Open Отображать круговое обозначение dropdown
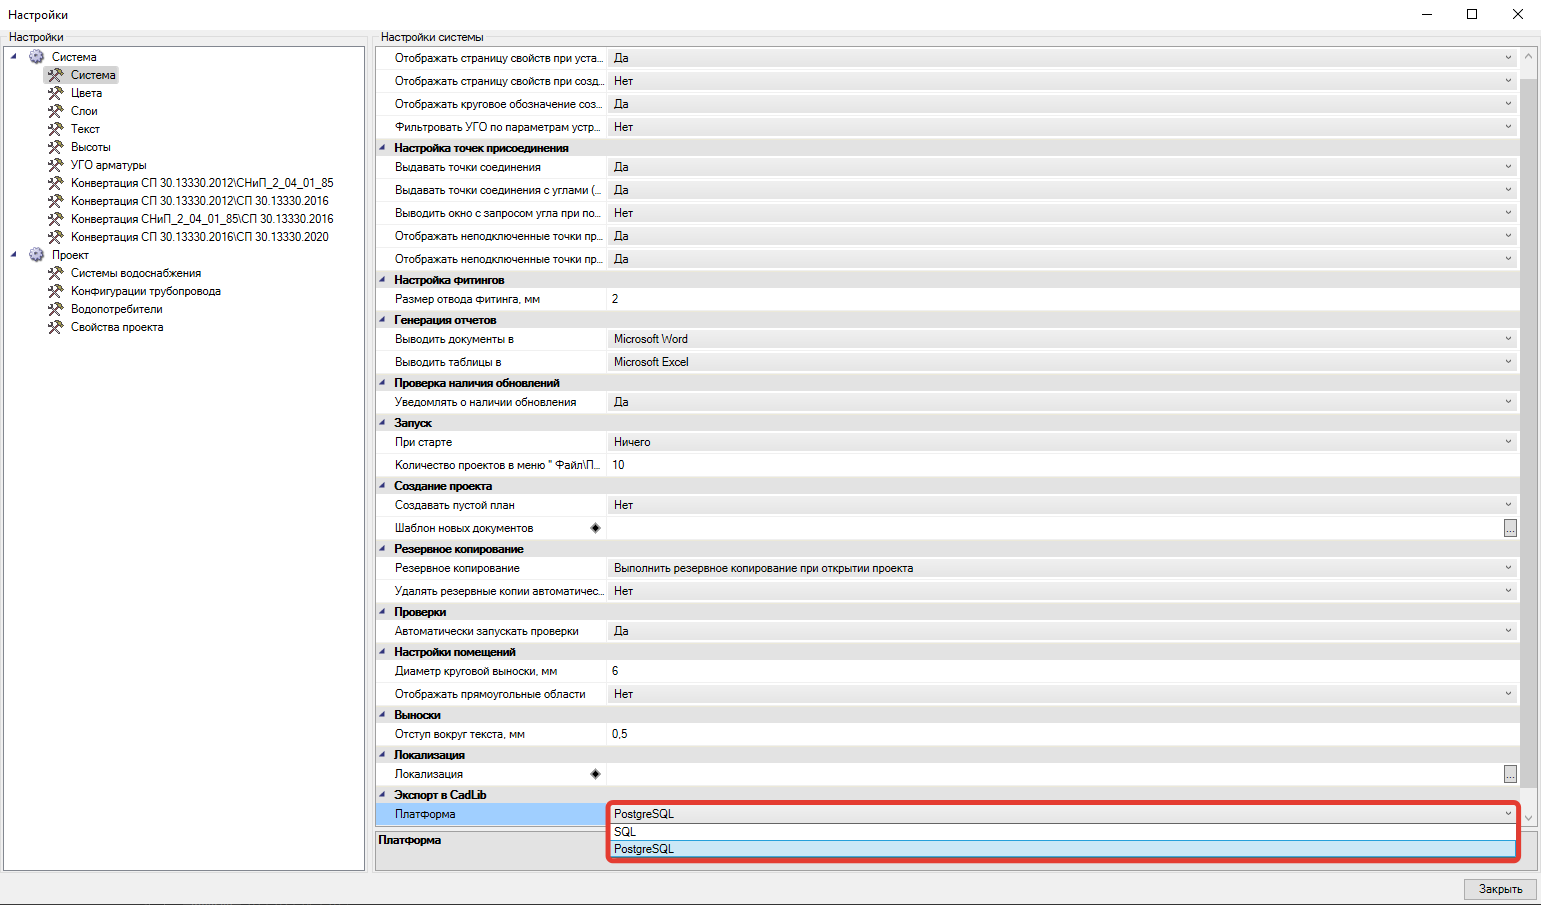 point(1508,104)
